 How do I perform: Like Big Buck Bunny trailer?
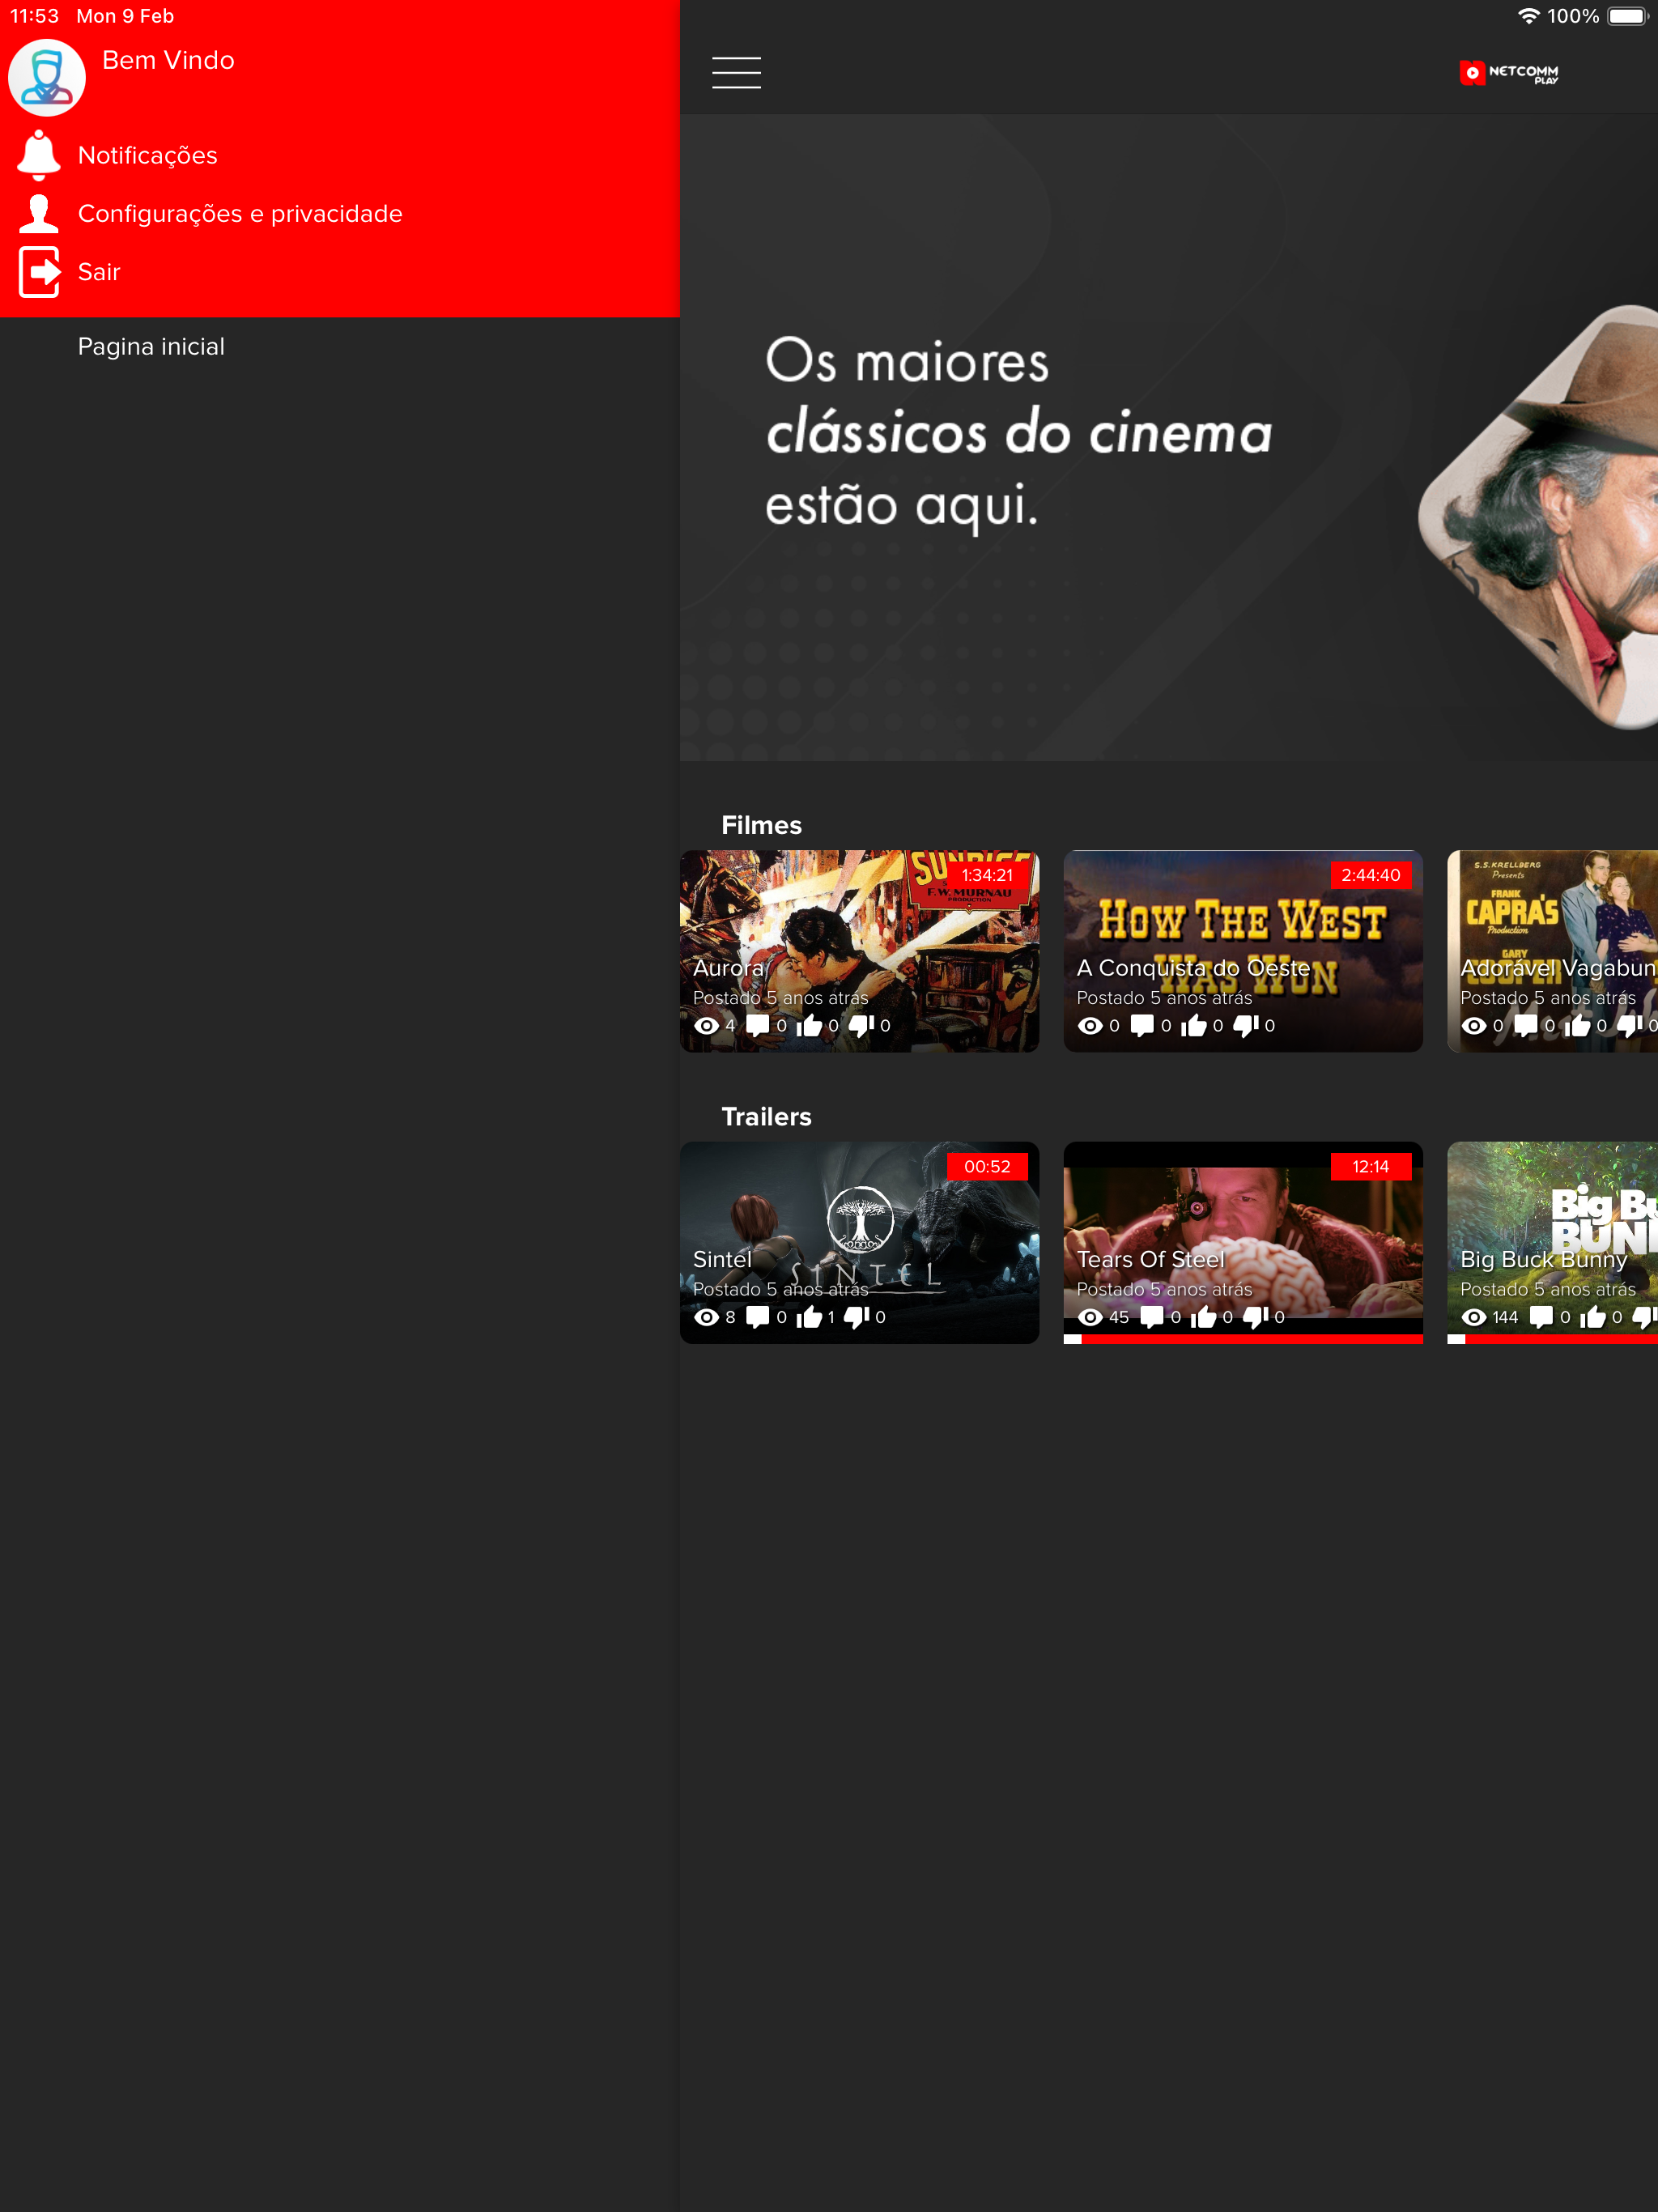pyautogui.click(x=1593, y=1317)
